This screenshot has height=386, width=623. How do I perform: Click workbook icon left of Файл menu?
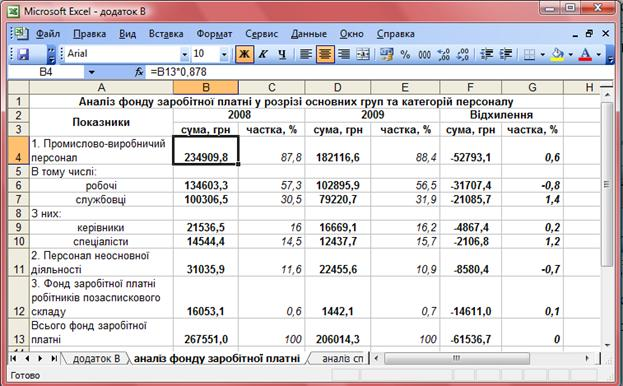tap(21, 34)
